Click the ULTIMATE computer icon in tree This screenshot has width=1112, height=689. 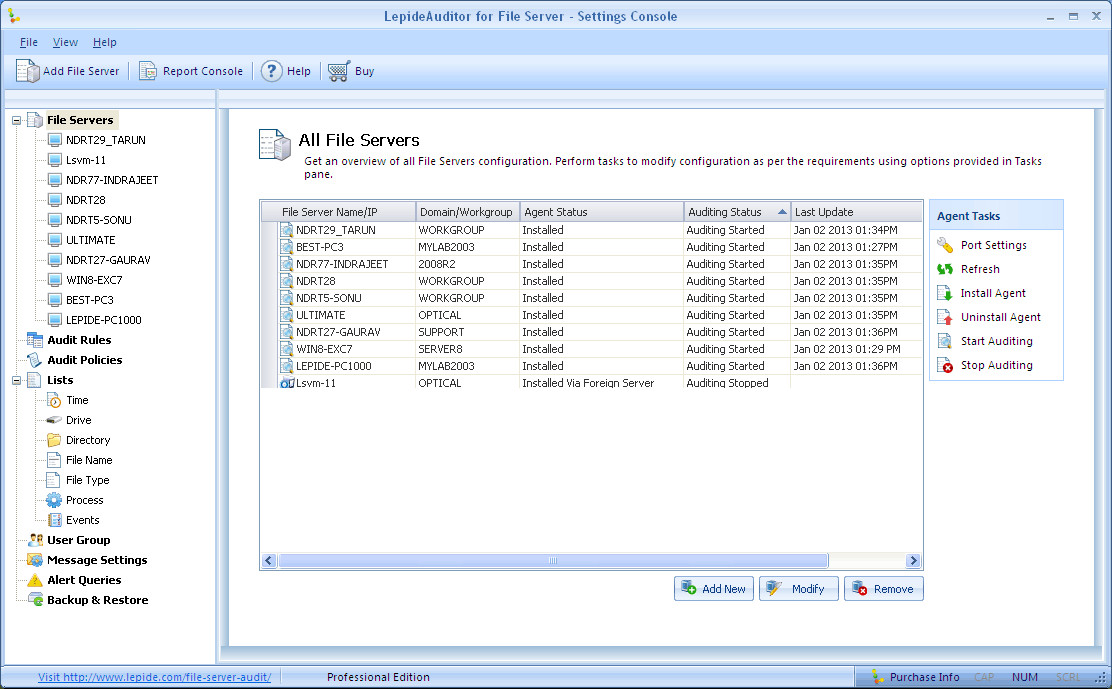(55, 240)
